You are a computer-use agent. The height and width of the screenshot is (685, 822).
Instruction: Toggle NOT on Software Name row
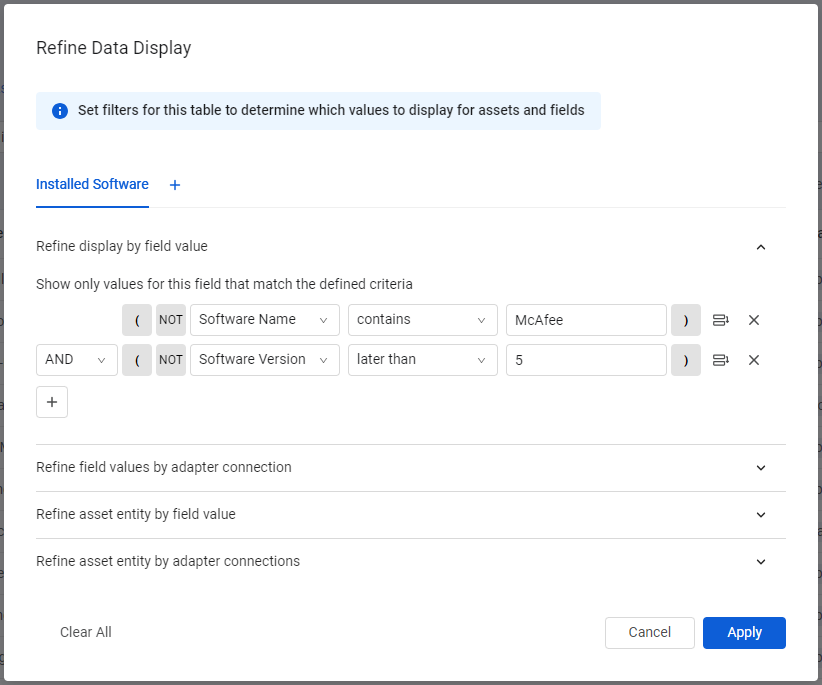click(x=171, y=320)
